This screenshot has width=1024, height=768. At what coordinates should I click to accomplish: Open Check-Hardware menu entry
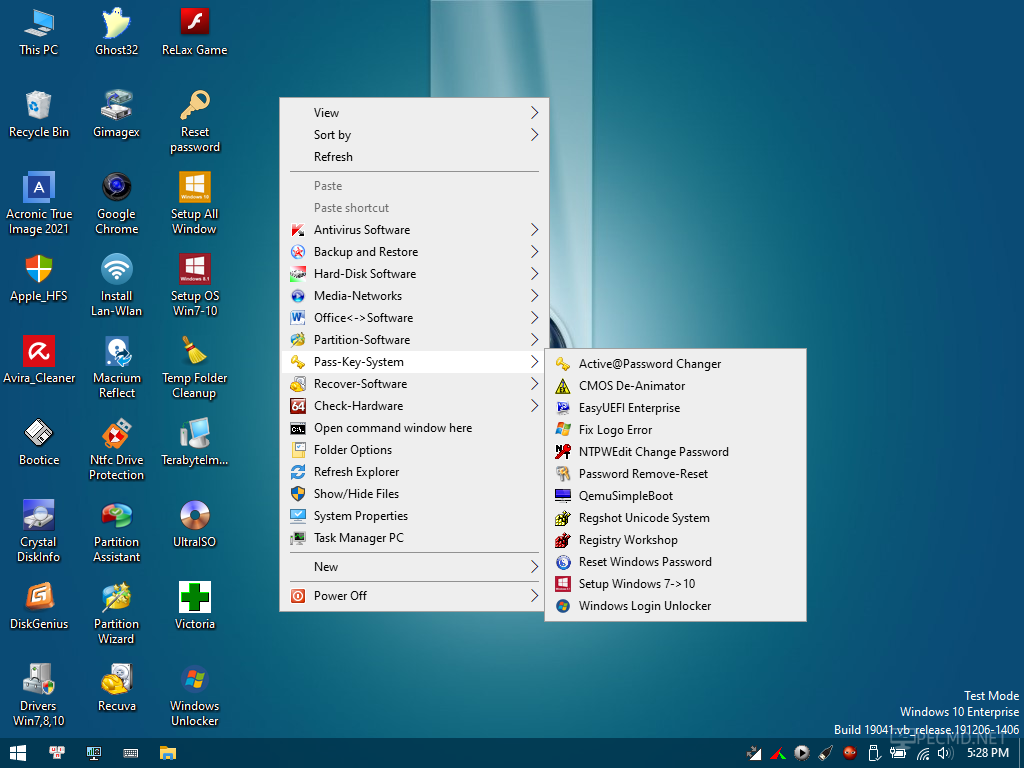414,406
